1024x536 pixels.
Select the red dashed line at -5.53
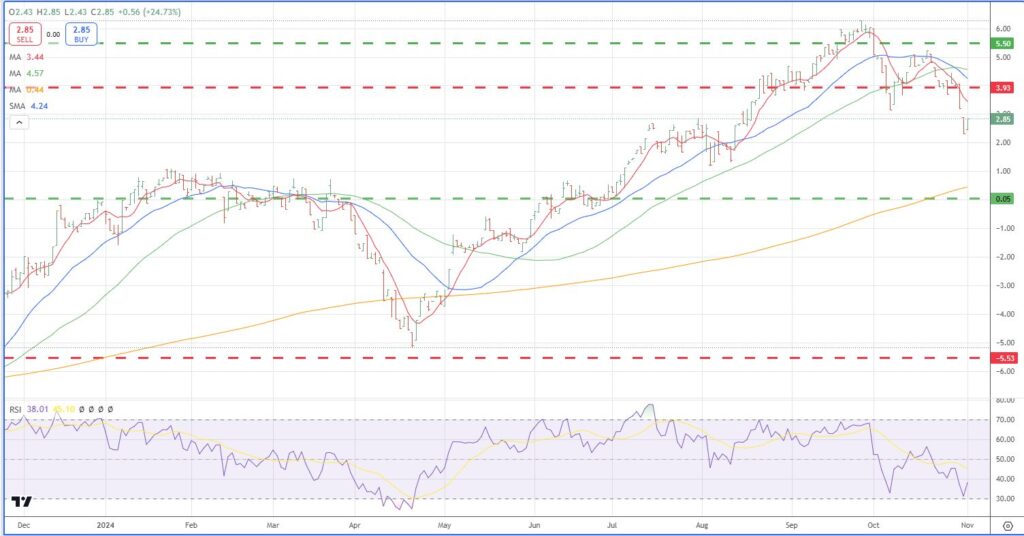(500, 357)
